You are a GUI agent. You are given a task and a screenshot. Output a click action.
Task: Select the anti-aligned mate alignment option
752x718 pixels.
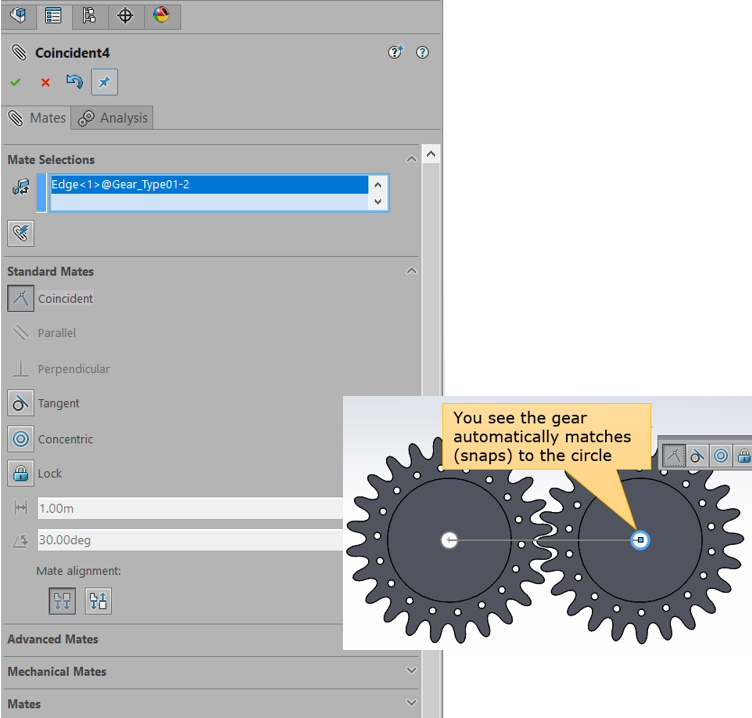coord(98,601)
